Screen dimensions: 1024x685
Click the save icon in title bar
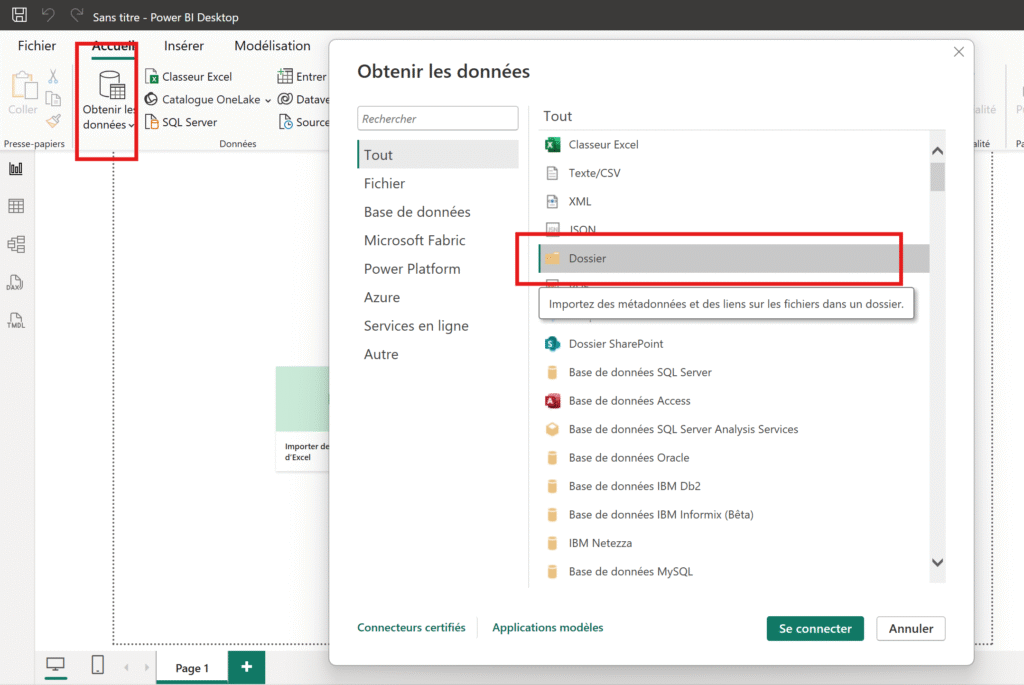tap(19, 17)
